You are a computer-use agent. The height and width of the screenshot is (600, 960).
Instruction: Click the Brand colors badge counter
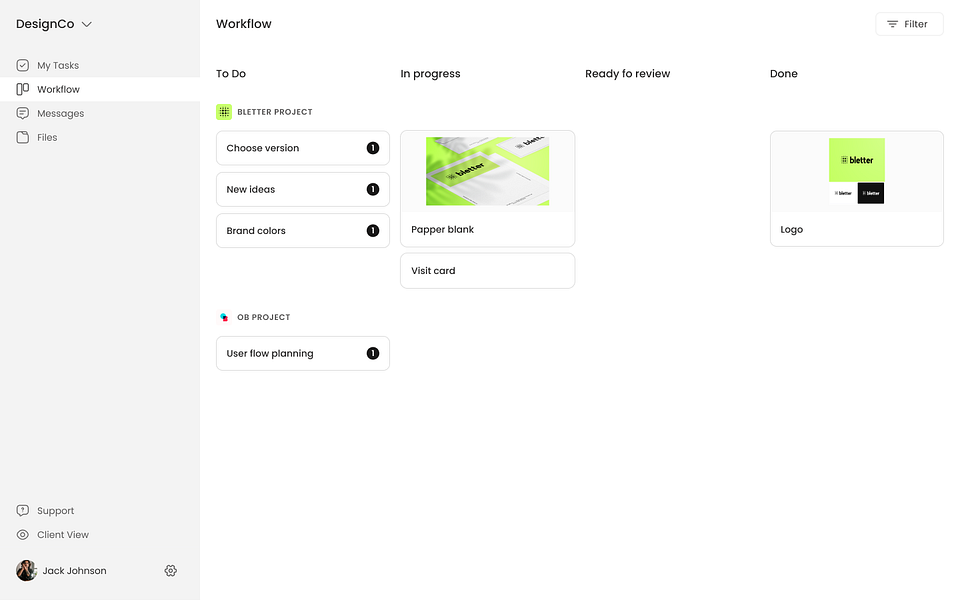click(373, 231)
